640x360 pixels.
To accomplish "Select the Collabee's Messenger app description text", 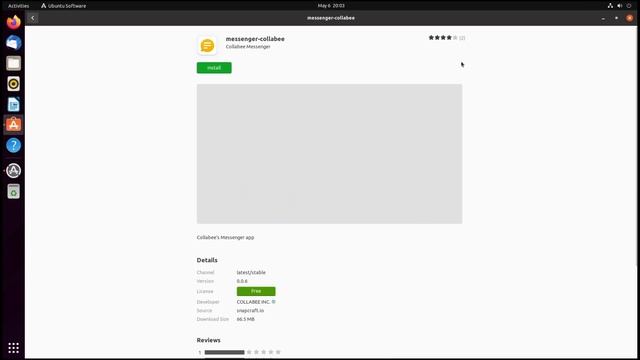I will pos(225,237).
